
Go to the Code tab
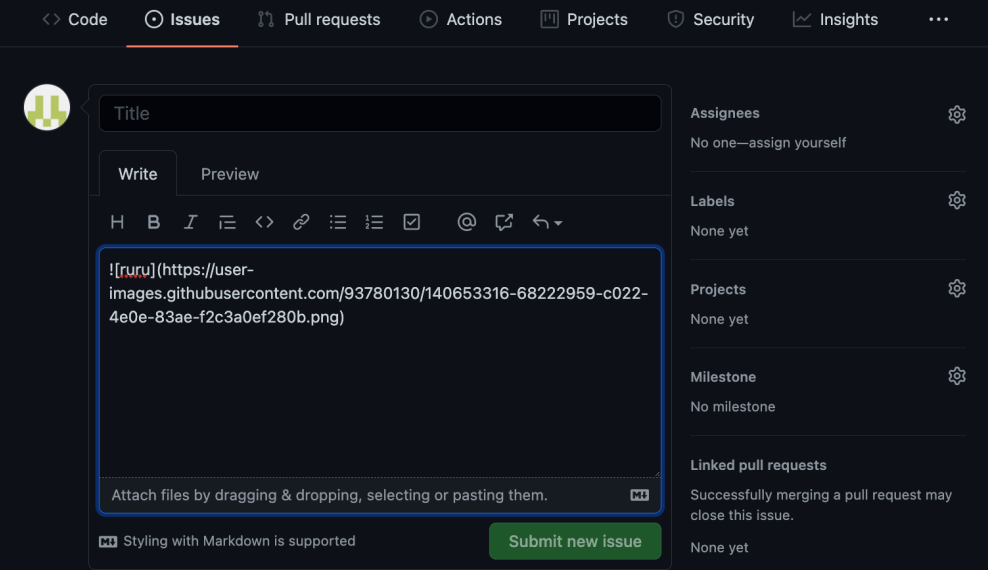[75, 20]
